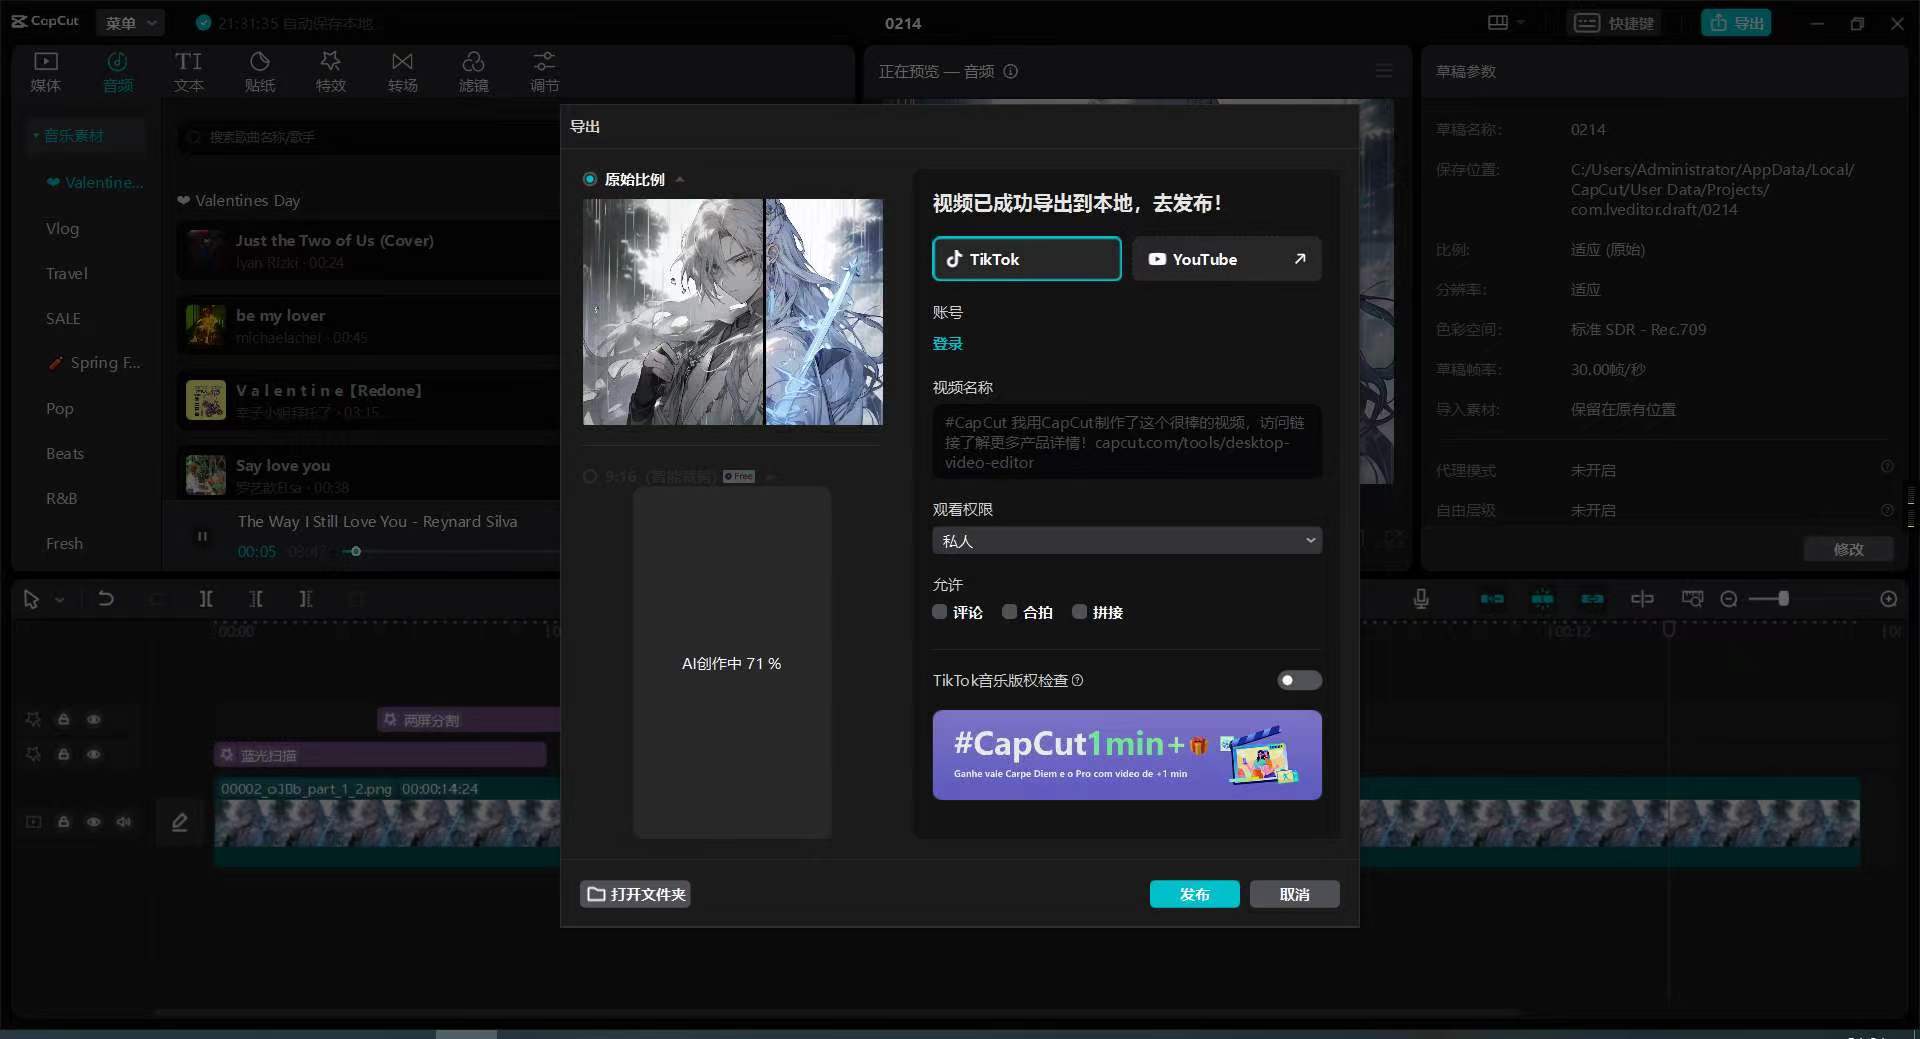The height and width of the screenshot is (1039, 1920).
Task: Click the 视频名称 video title text field
Action: tap(1127, 441)
